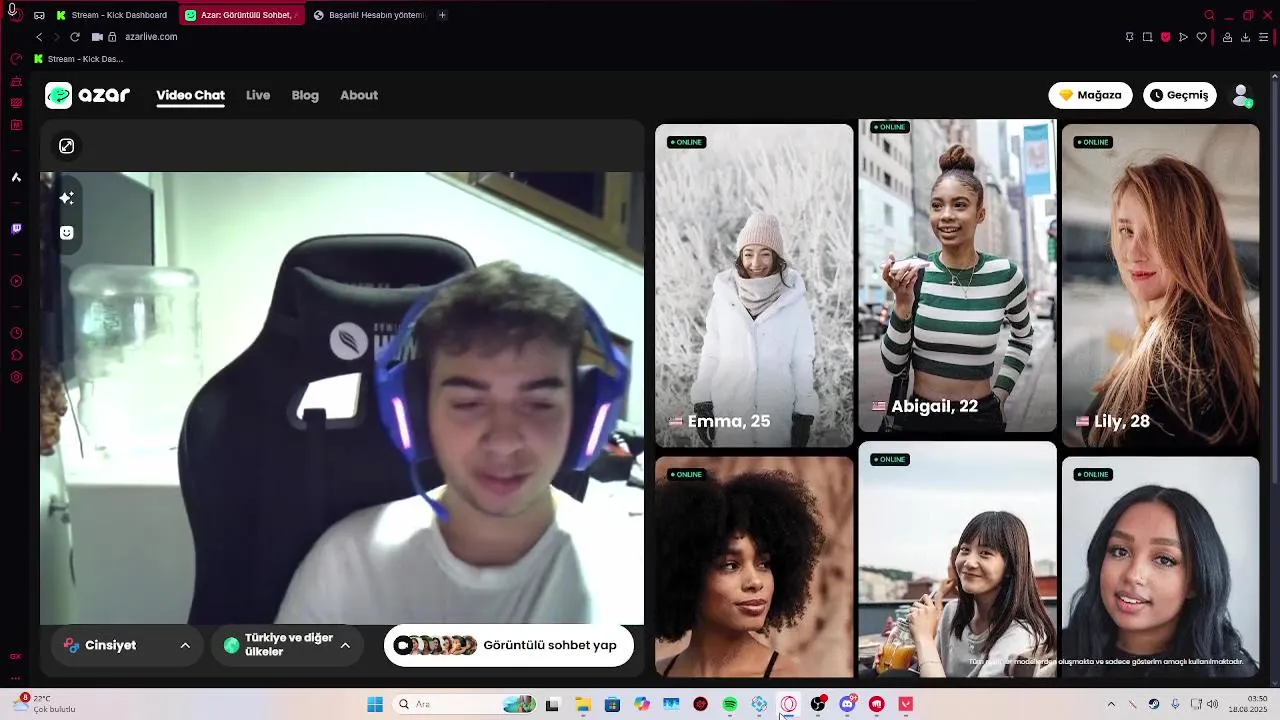Open Twitch in the Opera sidebar
The height and width of the screenshot is (720, 1280).
16,229
